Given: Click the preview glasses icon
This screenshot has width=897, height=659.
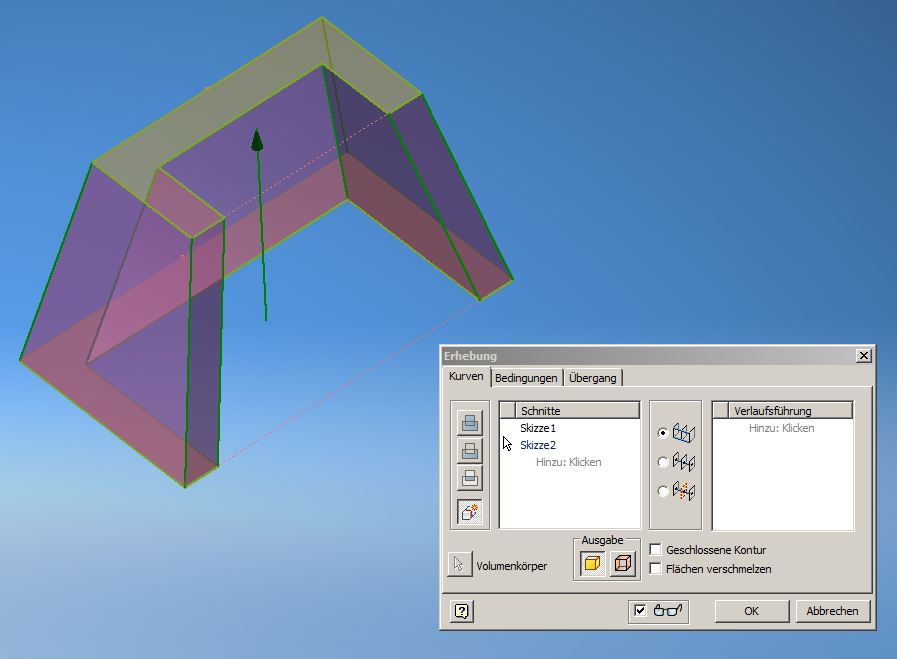Looking at the screenshot, I should point(668,610).
